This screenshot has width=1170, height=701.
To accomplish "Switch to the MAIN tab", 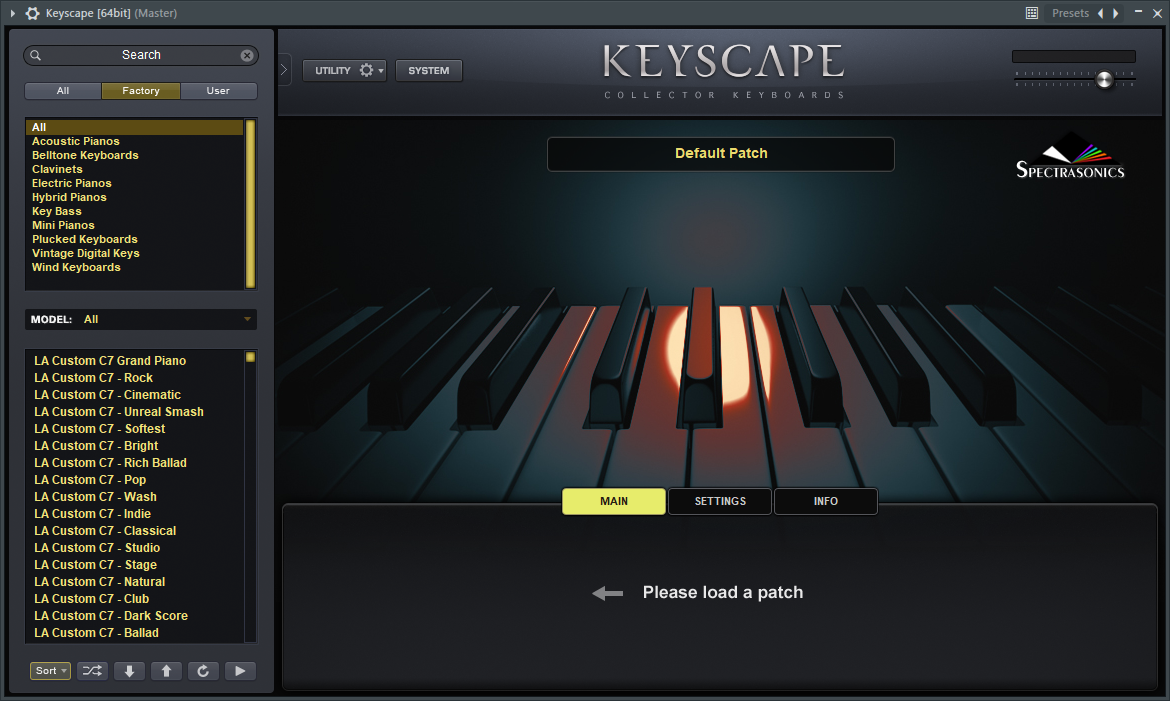I will 614,501.
